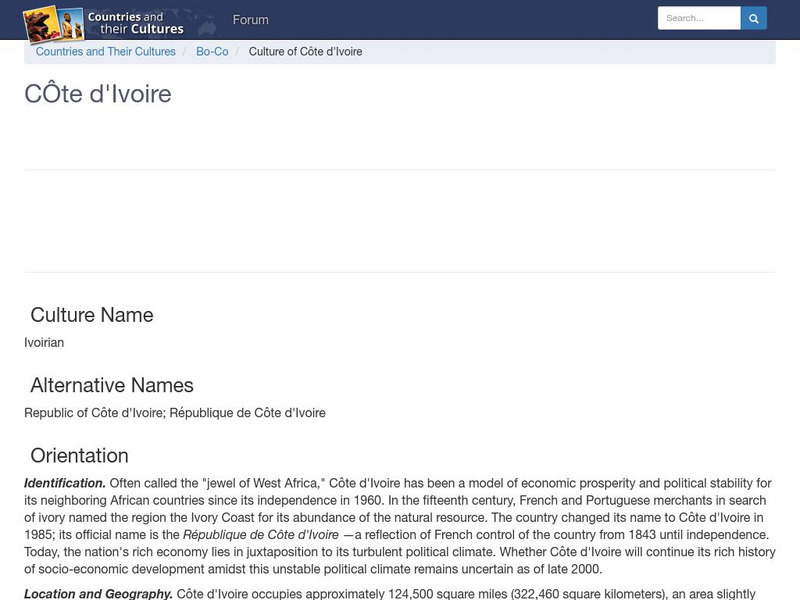Image resolution: width=800 pixels, height=600 pixels.
Task: Go to the Bo-Co breadcrumb link
Action: click(212, 52)
